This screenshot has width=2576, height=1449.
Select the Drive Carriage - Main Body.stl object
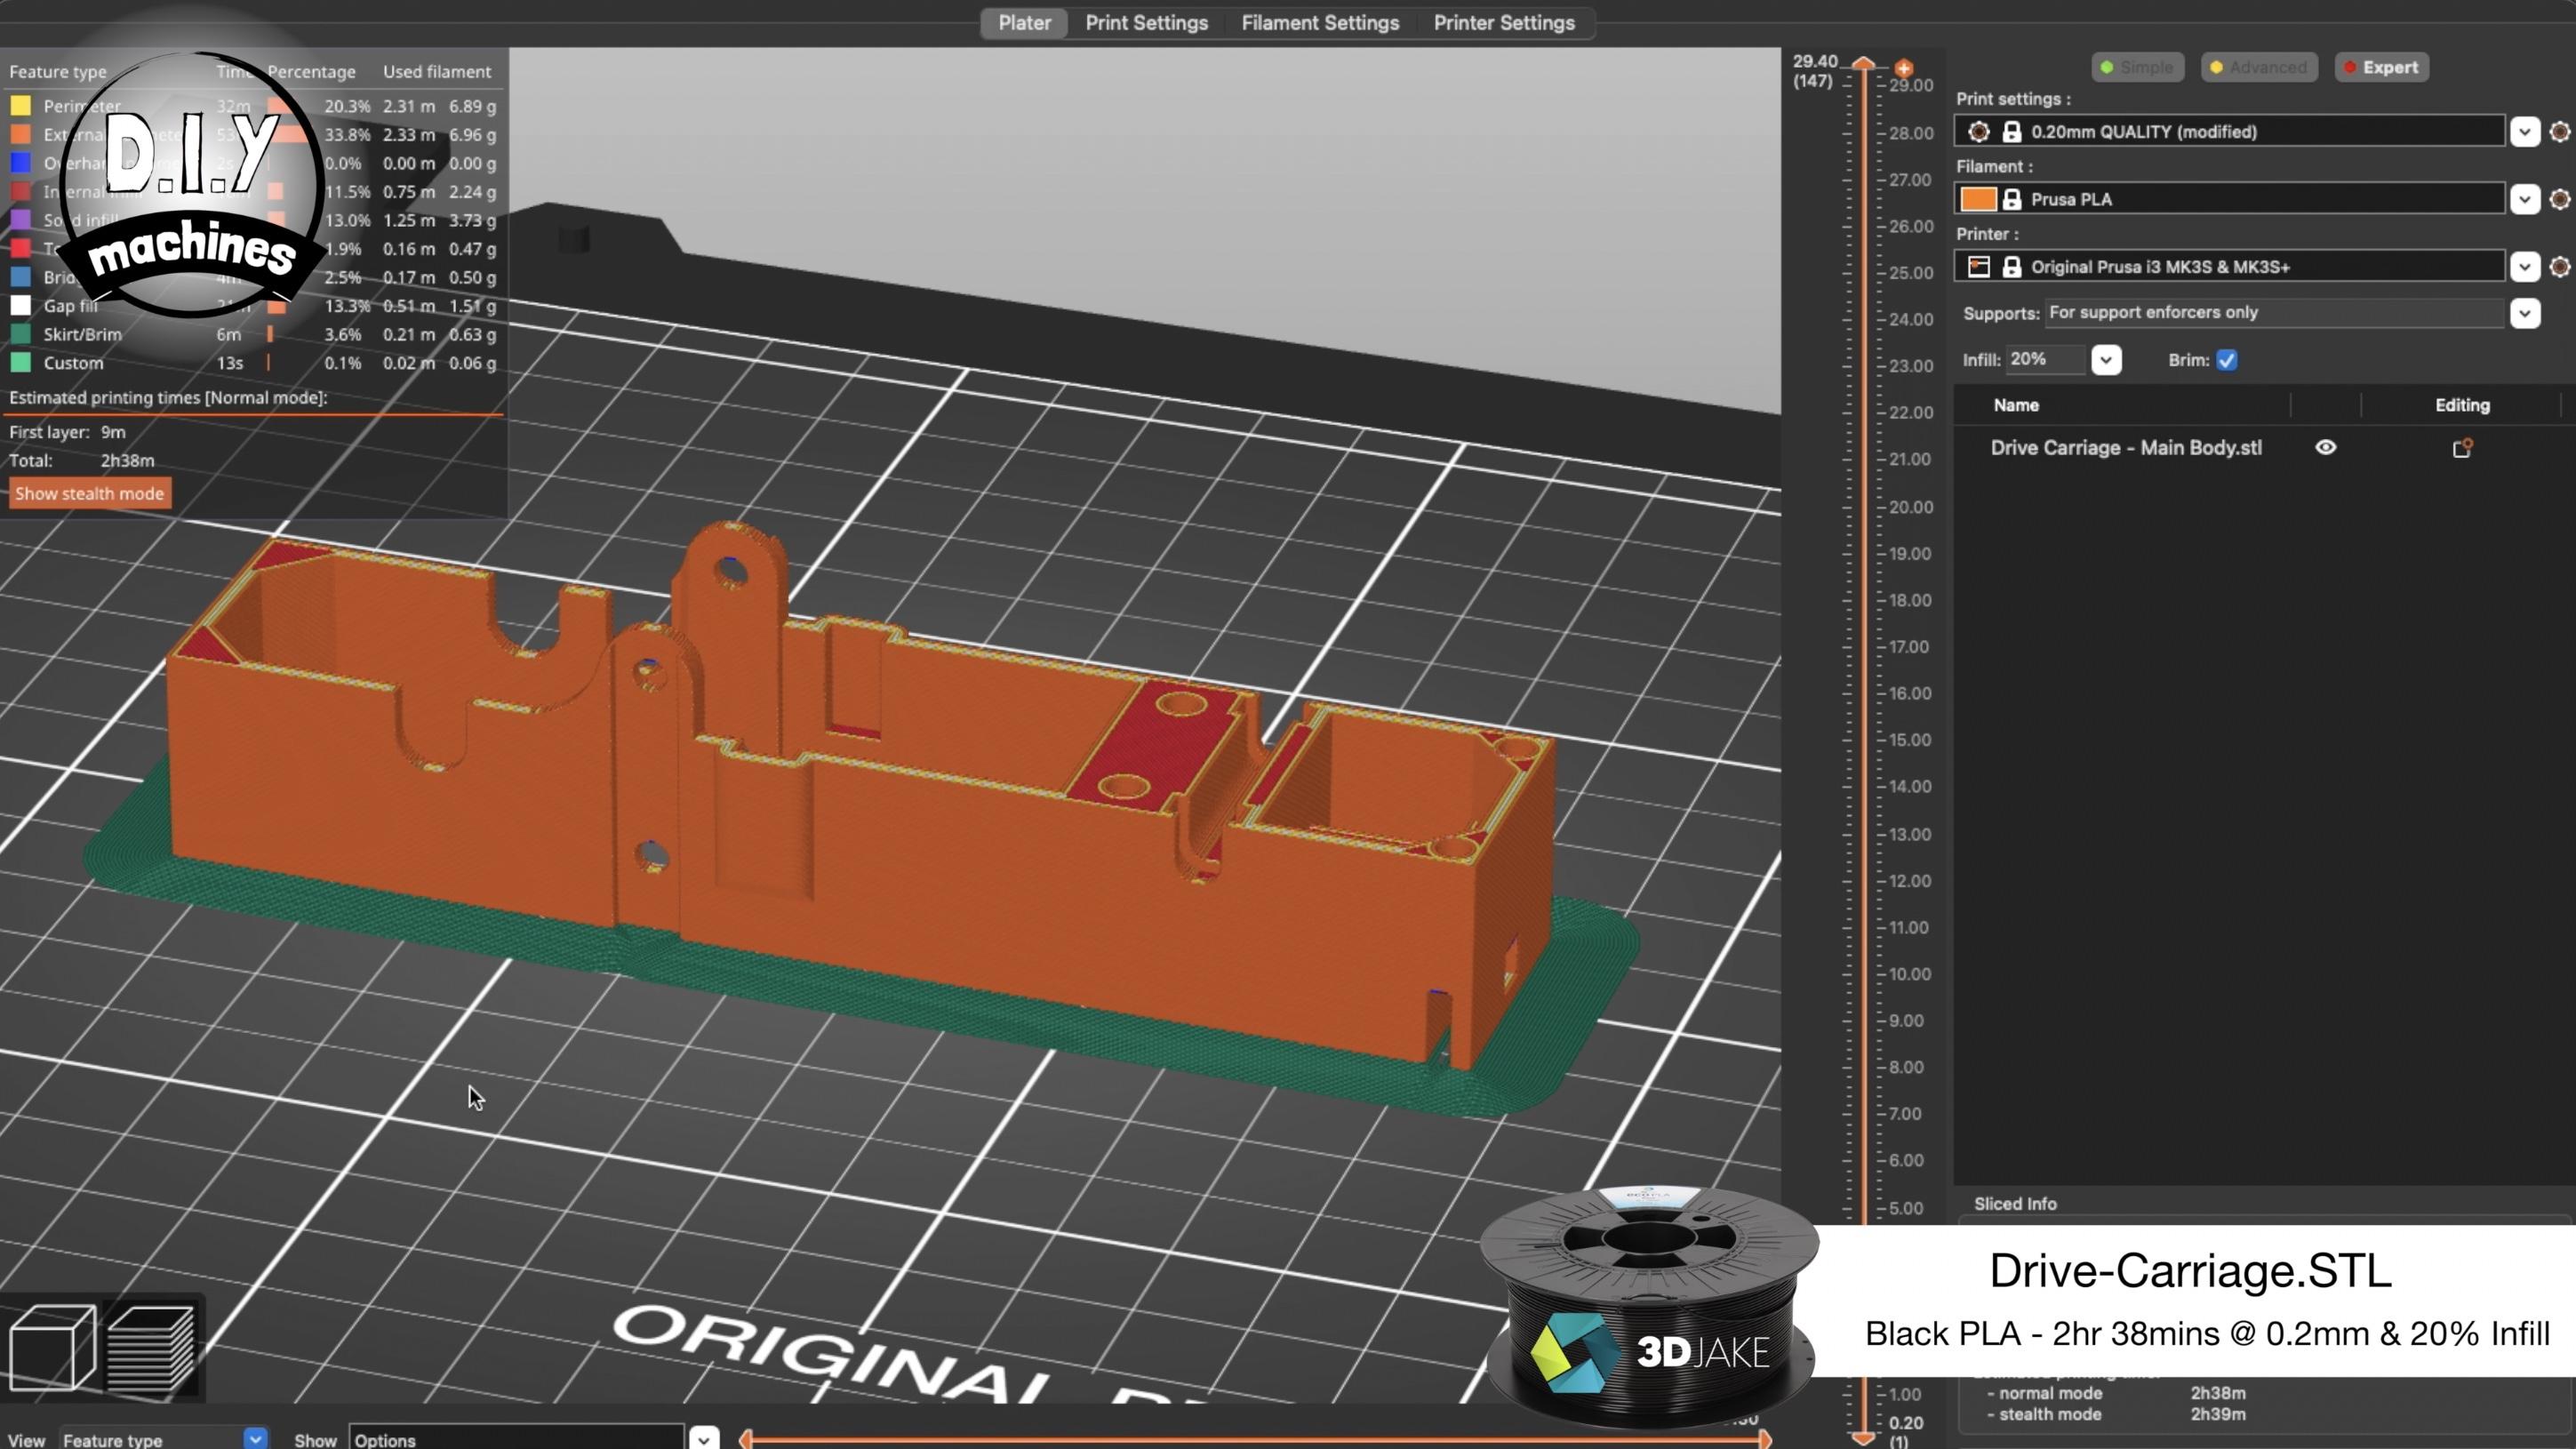point(2125,448)
